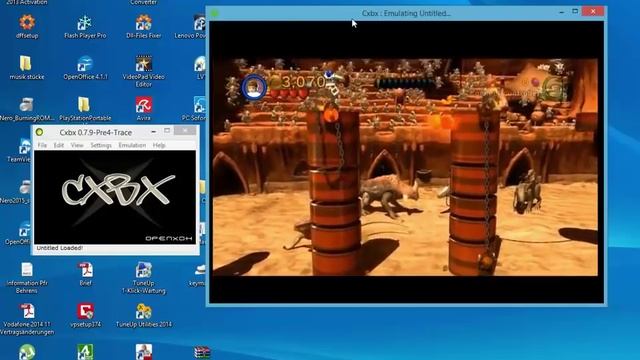
Task: Click the Cxbx window title icon
Action: (40, 132)
